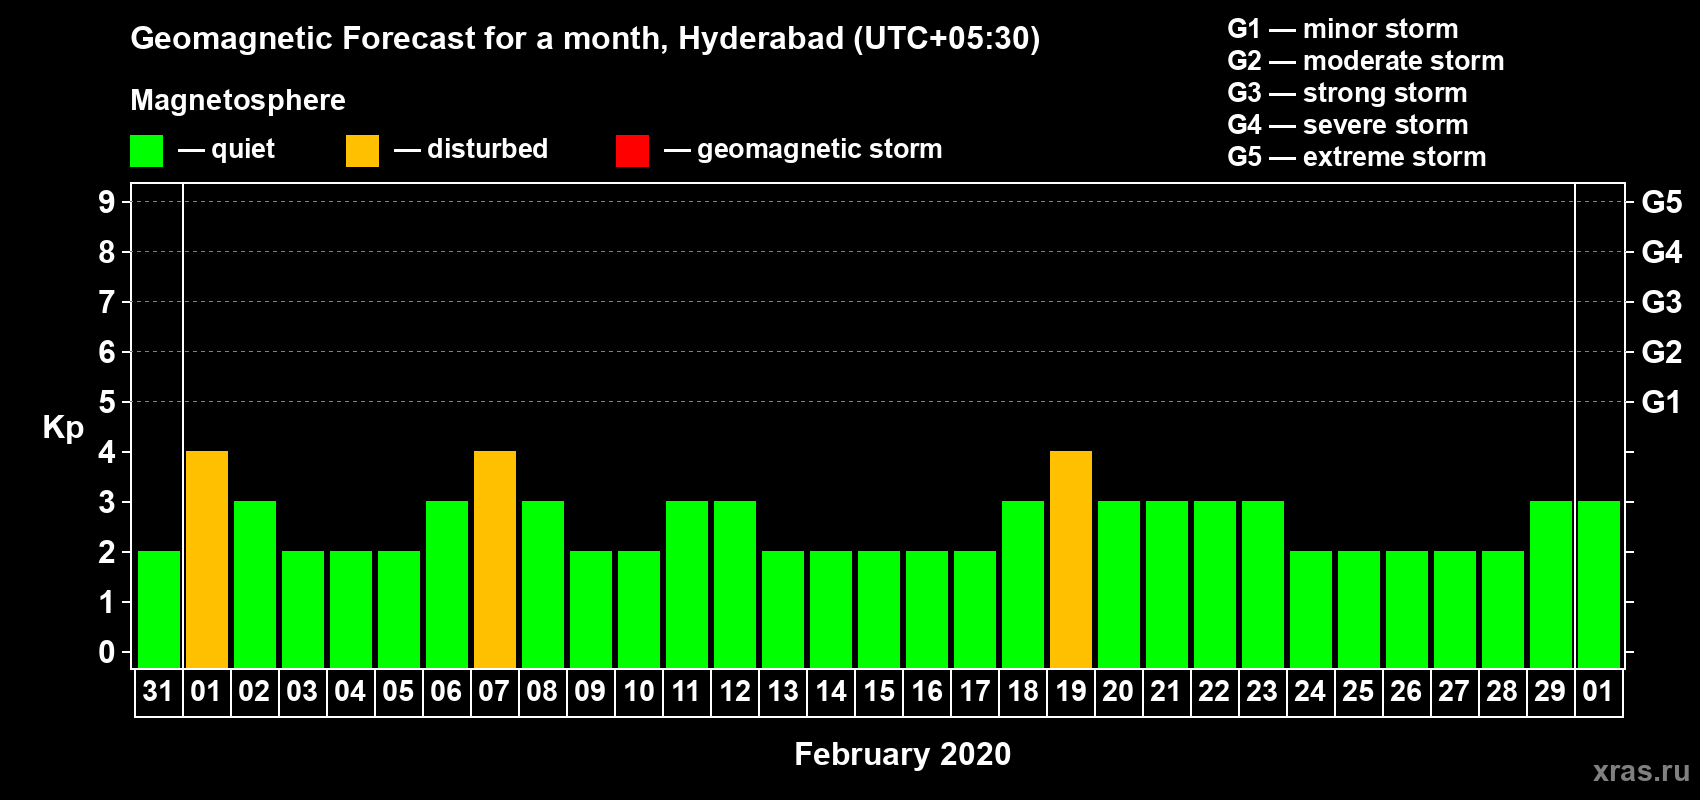Click the '— quiet' legend label

click(x=226, y=149)
